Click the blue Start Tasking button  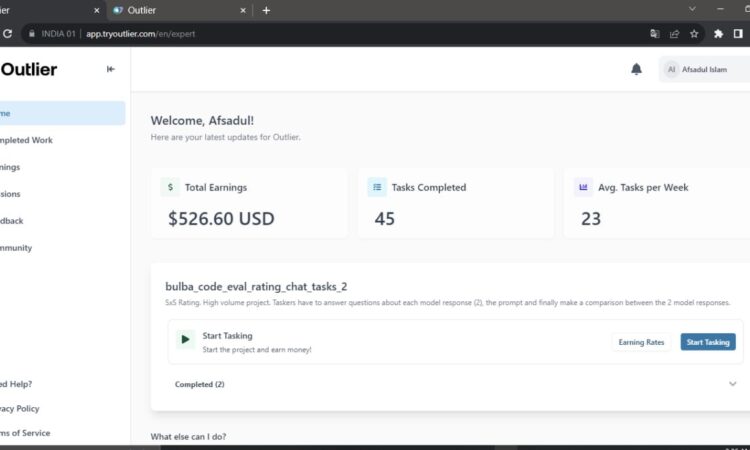click(708, 342)
